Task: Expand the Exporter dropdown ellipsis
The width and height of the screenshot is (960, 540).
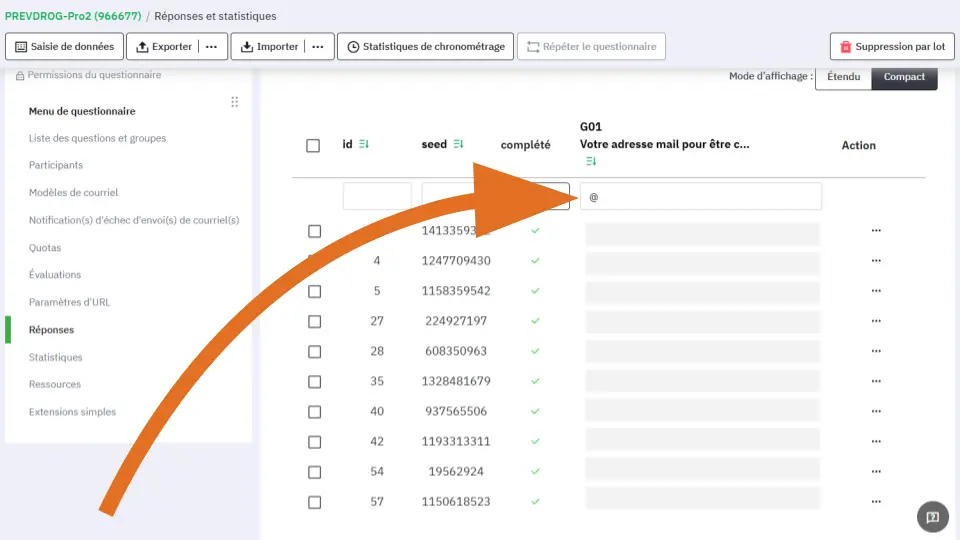Action: pos(211,46)
